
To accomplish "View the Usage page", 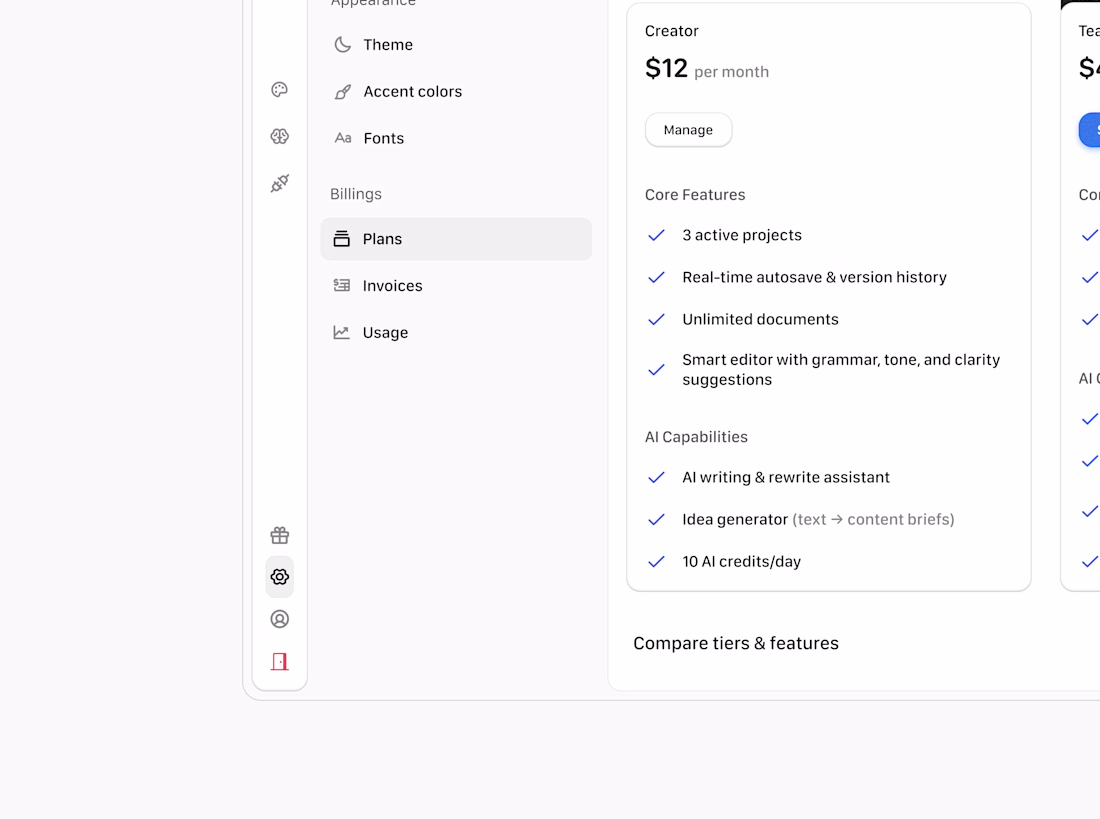I will pyautogui.click(x=385, y=333).
